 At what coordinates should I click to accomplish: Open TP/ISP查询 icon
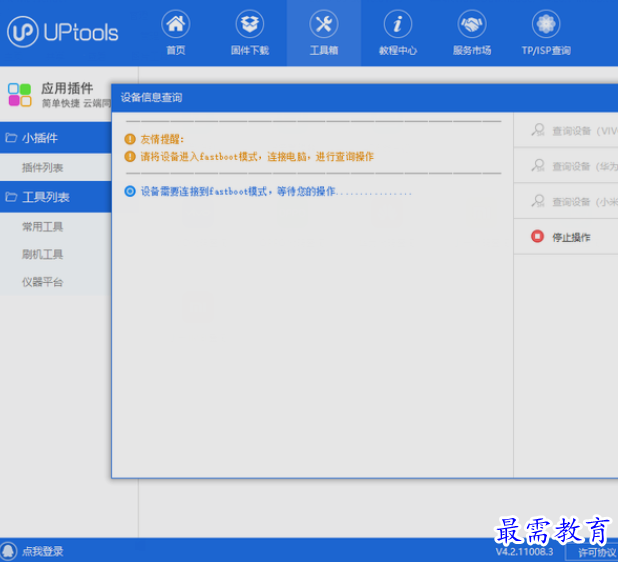[x=546, y=24]
